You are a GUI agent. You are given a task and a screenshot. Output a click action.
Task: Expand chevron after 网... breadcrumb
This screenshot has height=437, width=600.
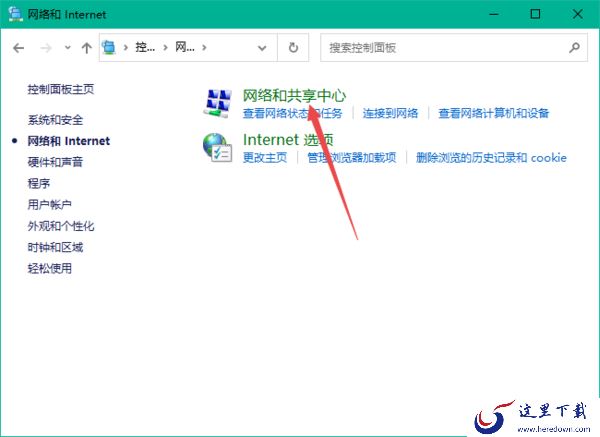(x=204, y=48)
